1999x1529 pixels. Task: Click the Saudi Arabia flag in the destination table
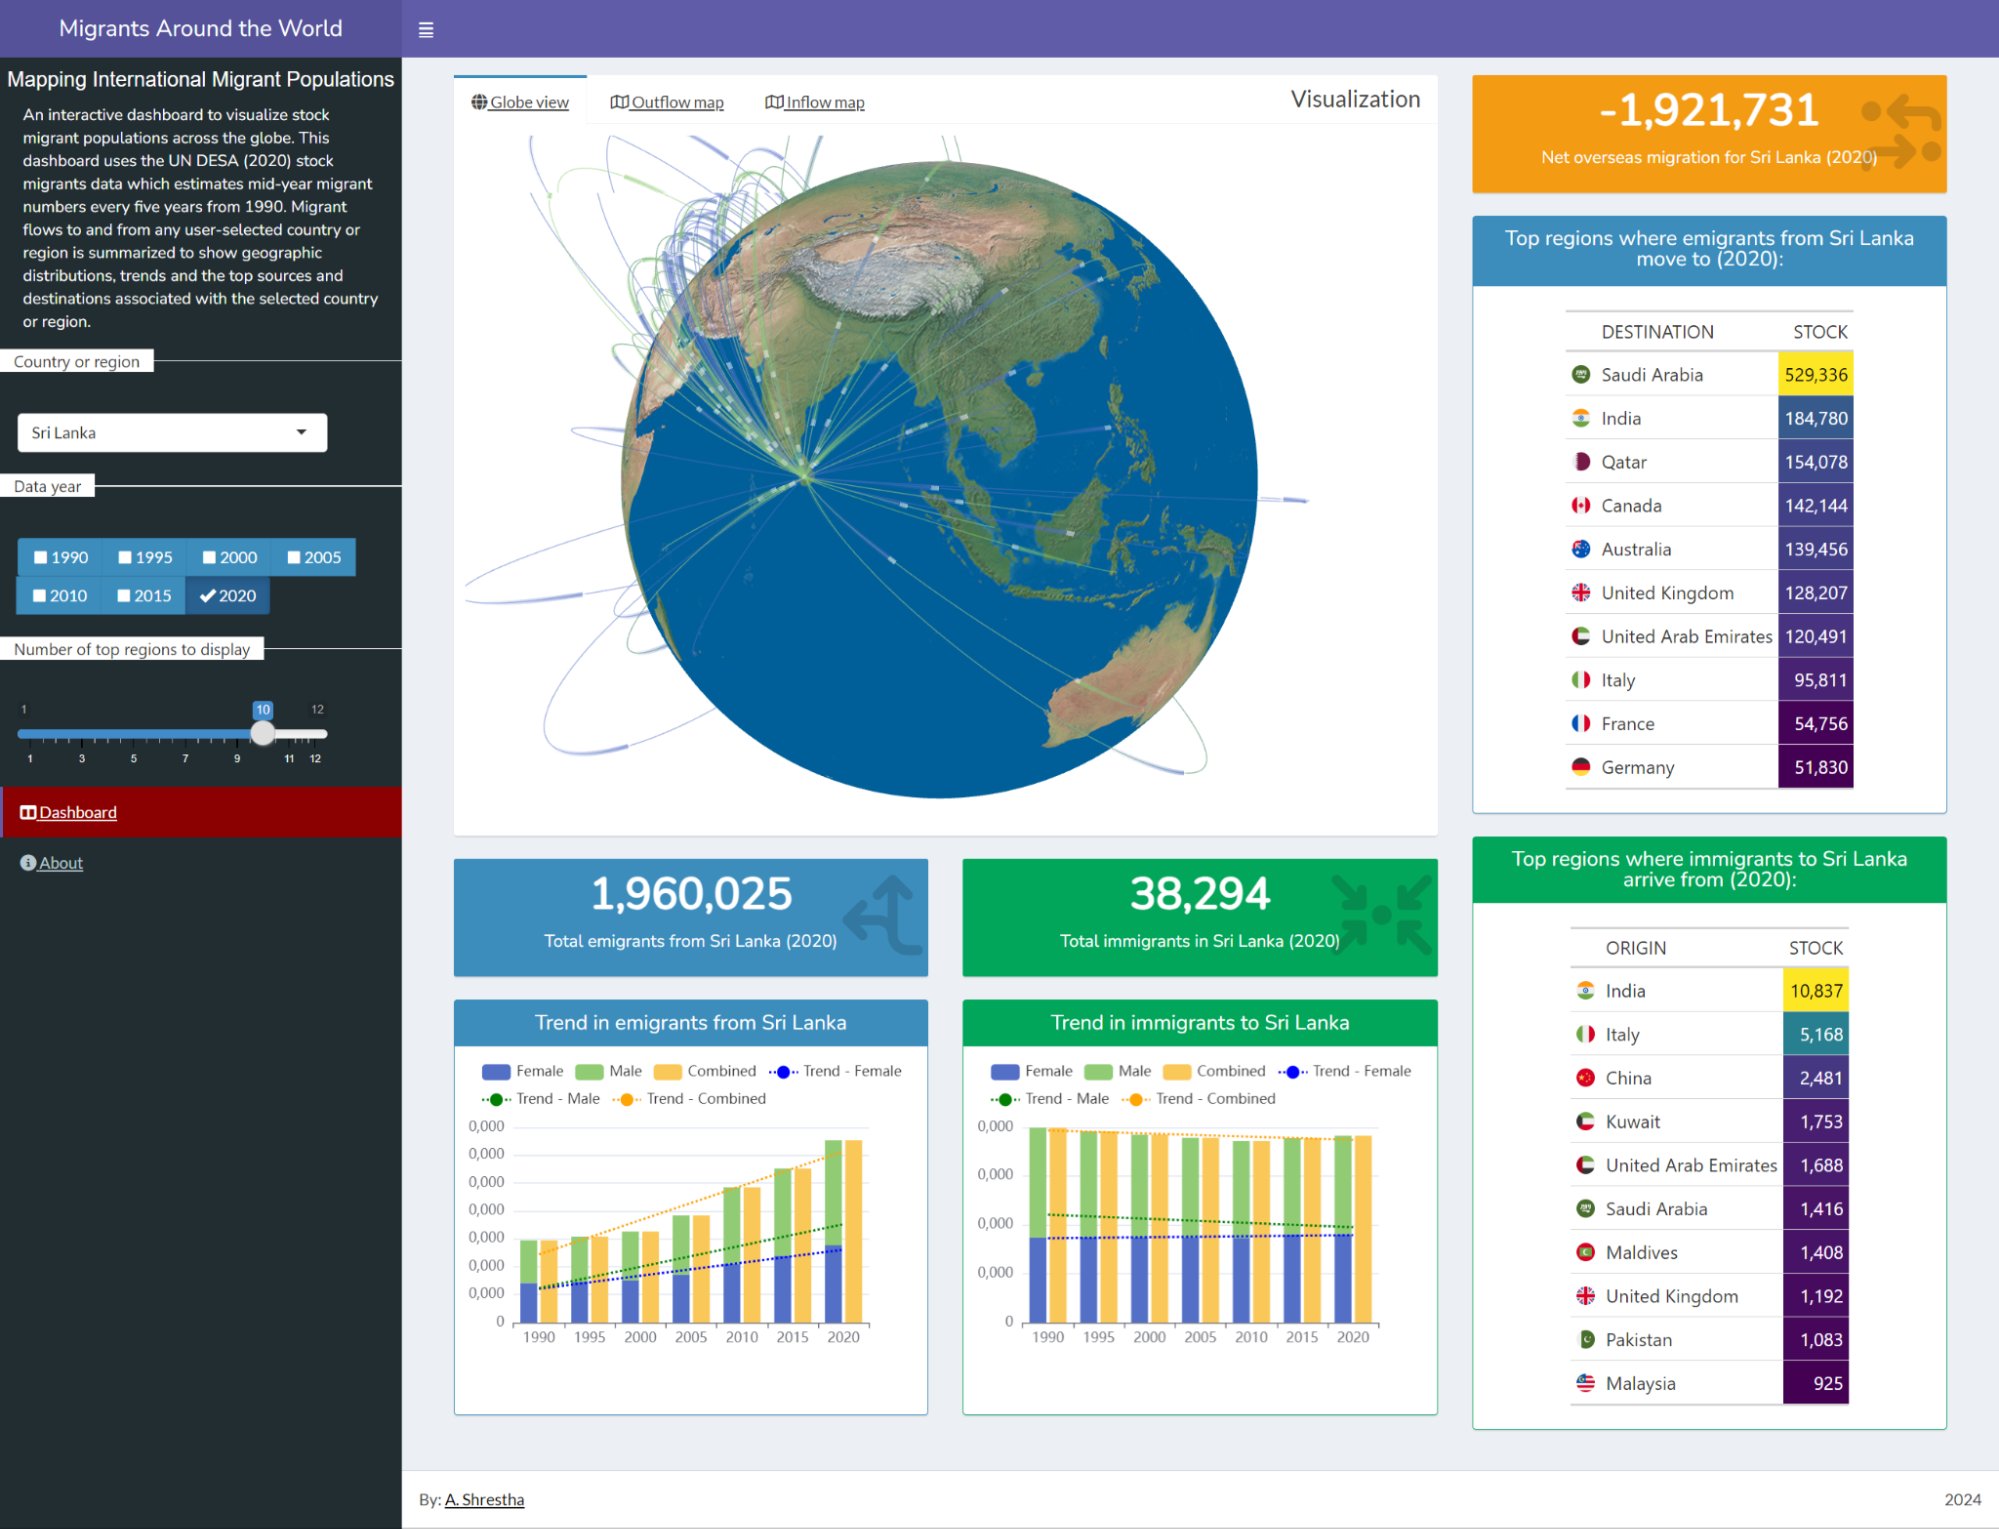click(x=1581, y=373)
